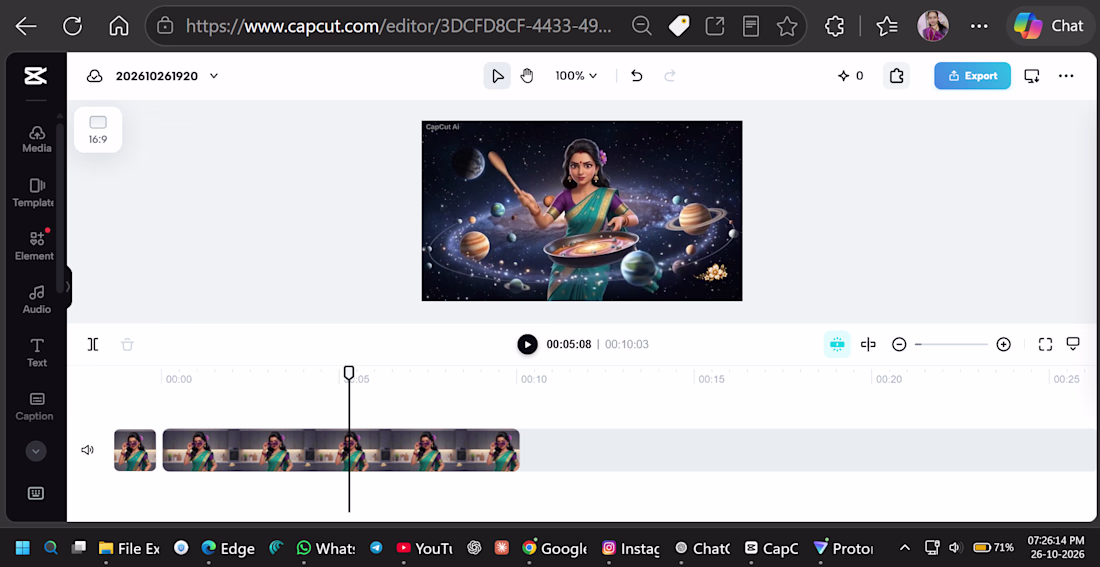Enter fullscreen preview
The height and width of the screenshot is (567, 1100).
pos(1045,345)
